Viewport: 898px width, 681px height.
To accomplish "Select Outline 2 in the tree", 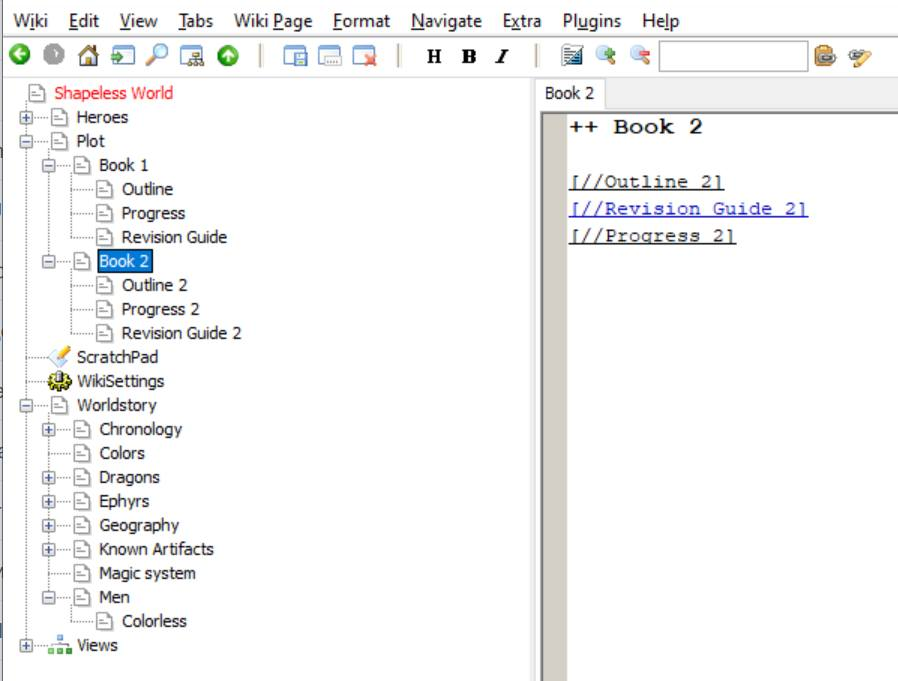I will 154,285.
